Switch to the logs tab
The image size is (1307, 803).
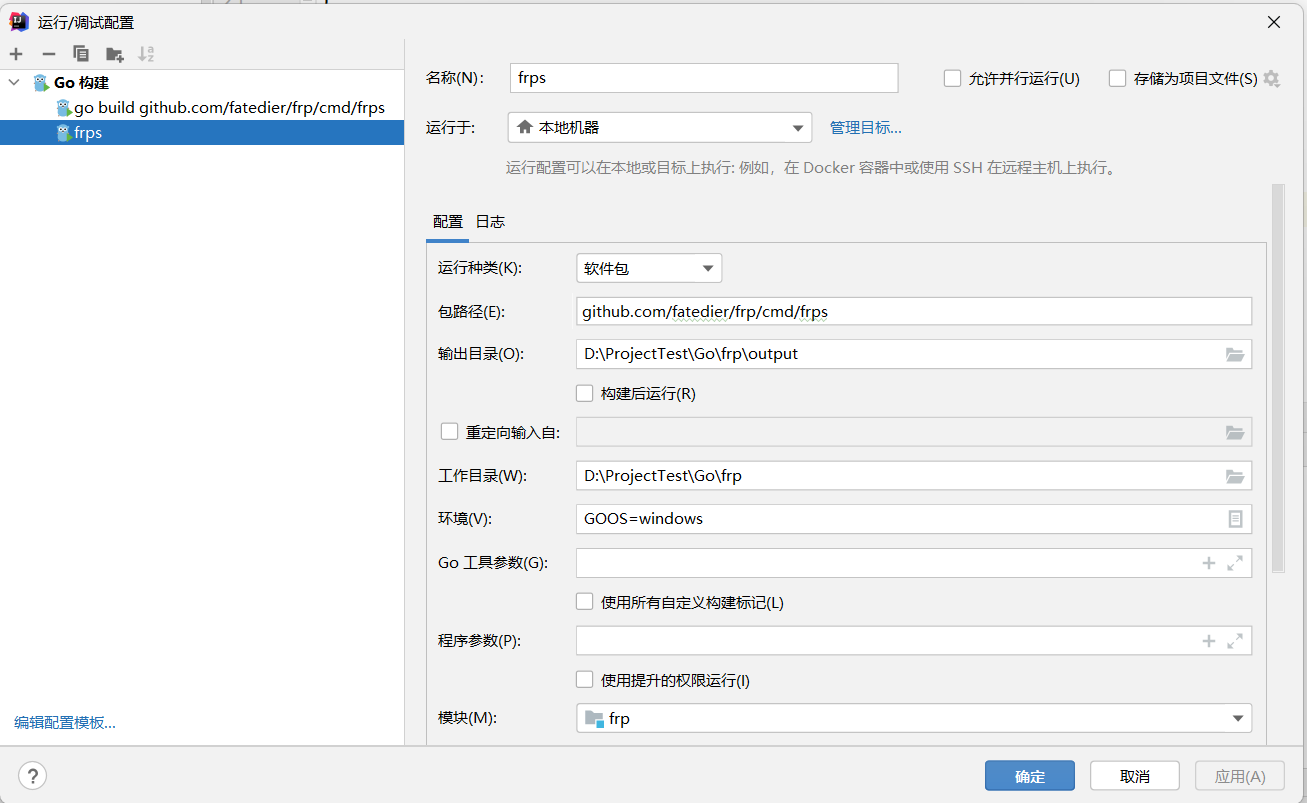[x=490, y=221]
